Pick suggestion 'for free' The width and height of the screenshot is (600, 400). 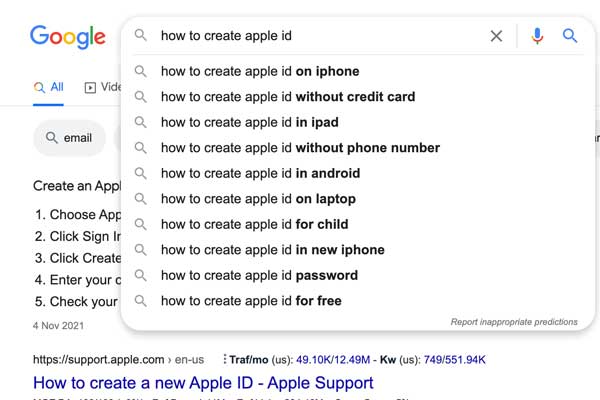pos(251,301)
